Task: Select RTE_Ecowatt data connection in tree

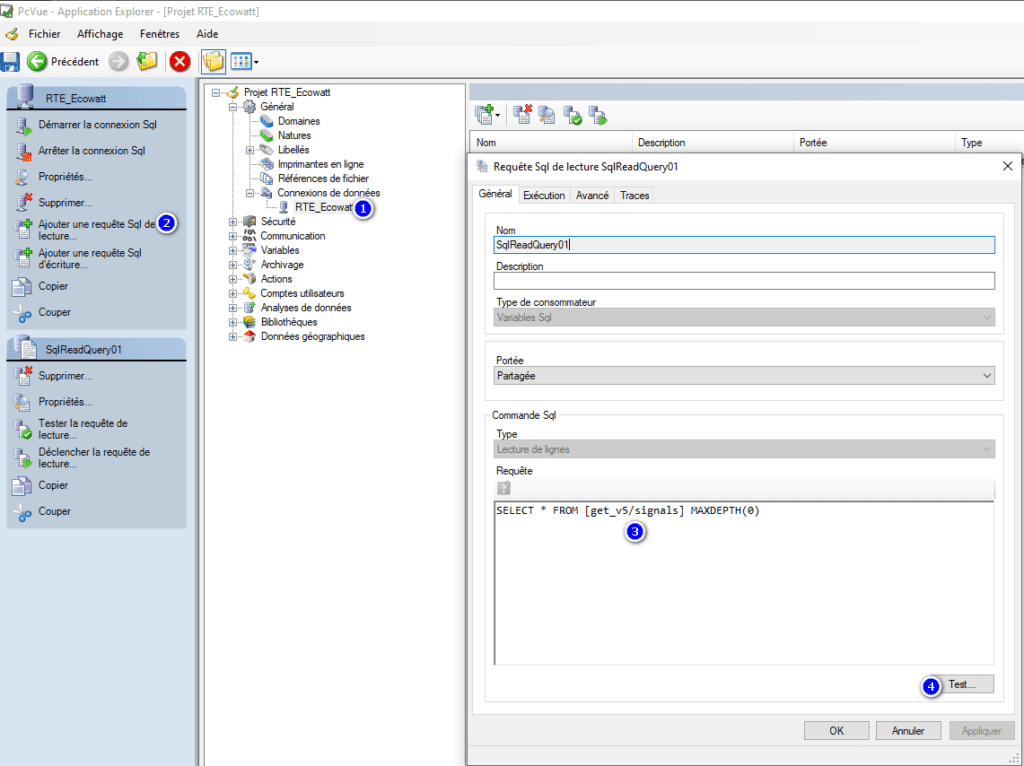Action: (x=324, y=208)
